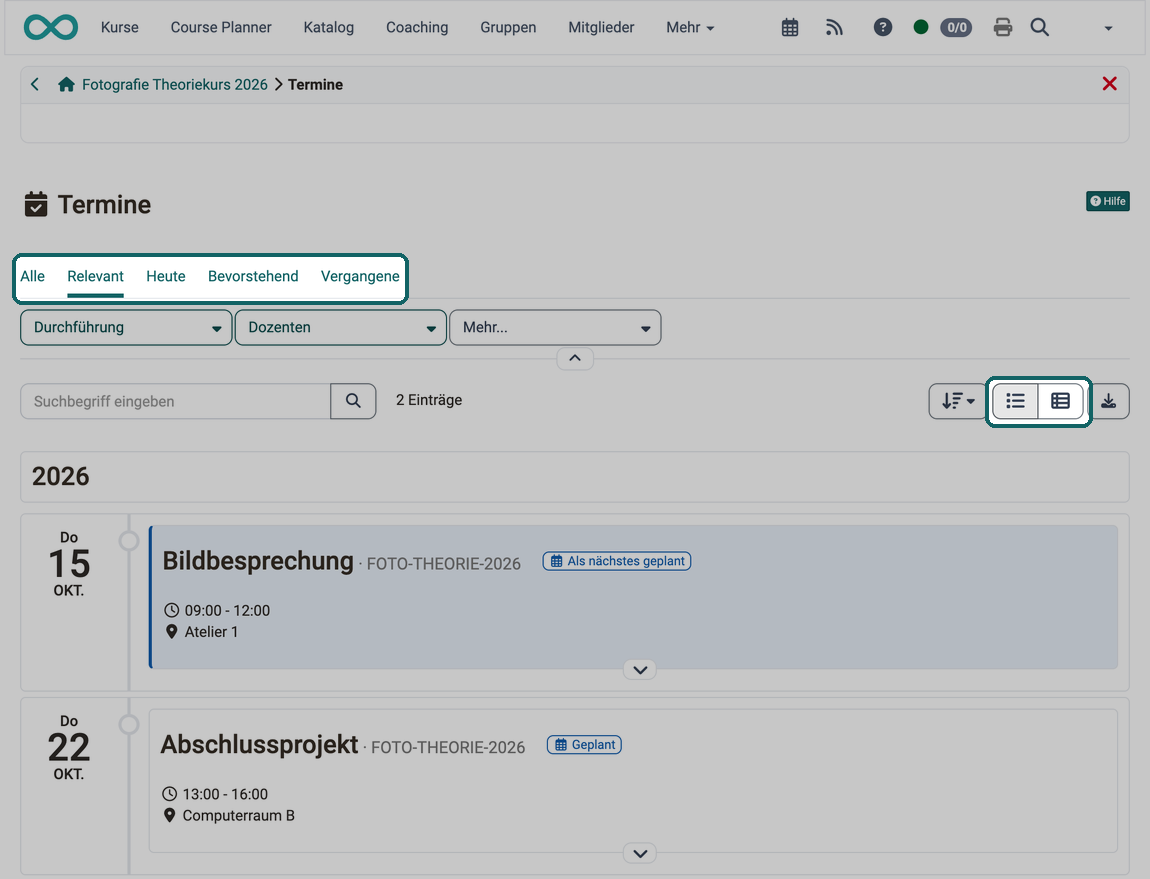Select the Heute tab

point(166,277)
